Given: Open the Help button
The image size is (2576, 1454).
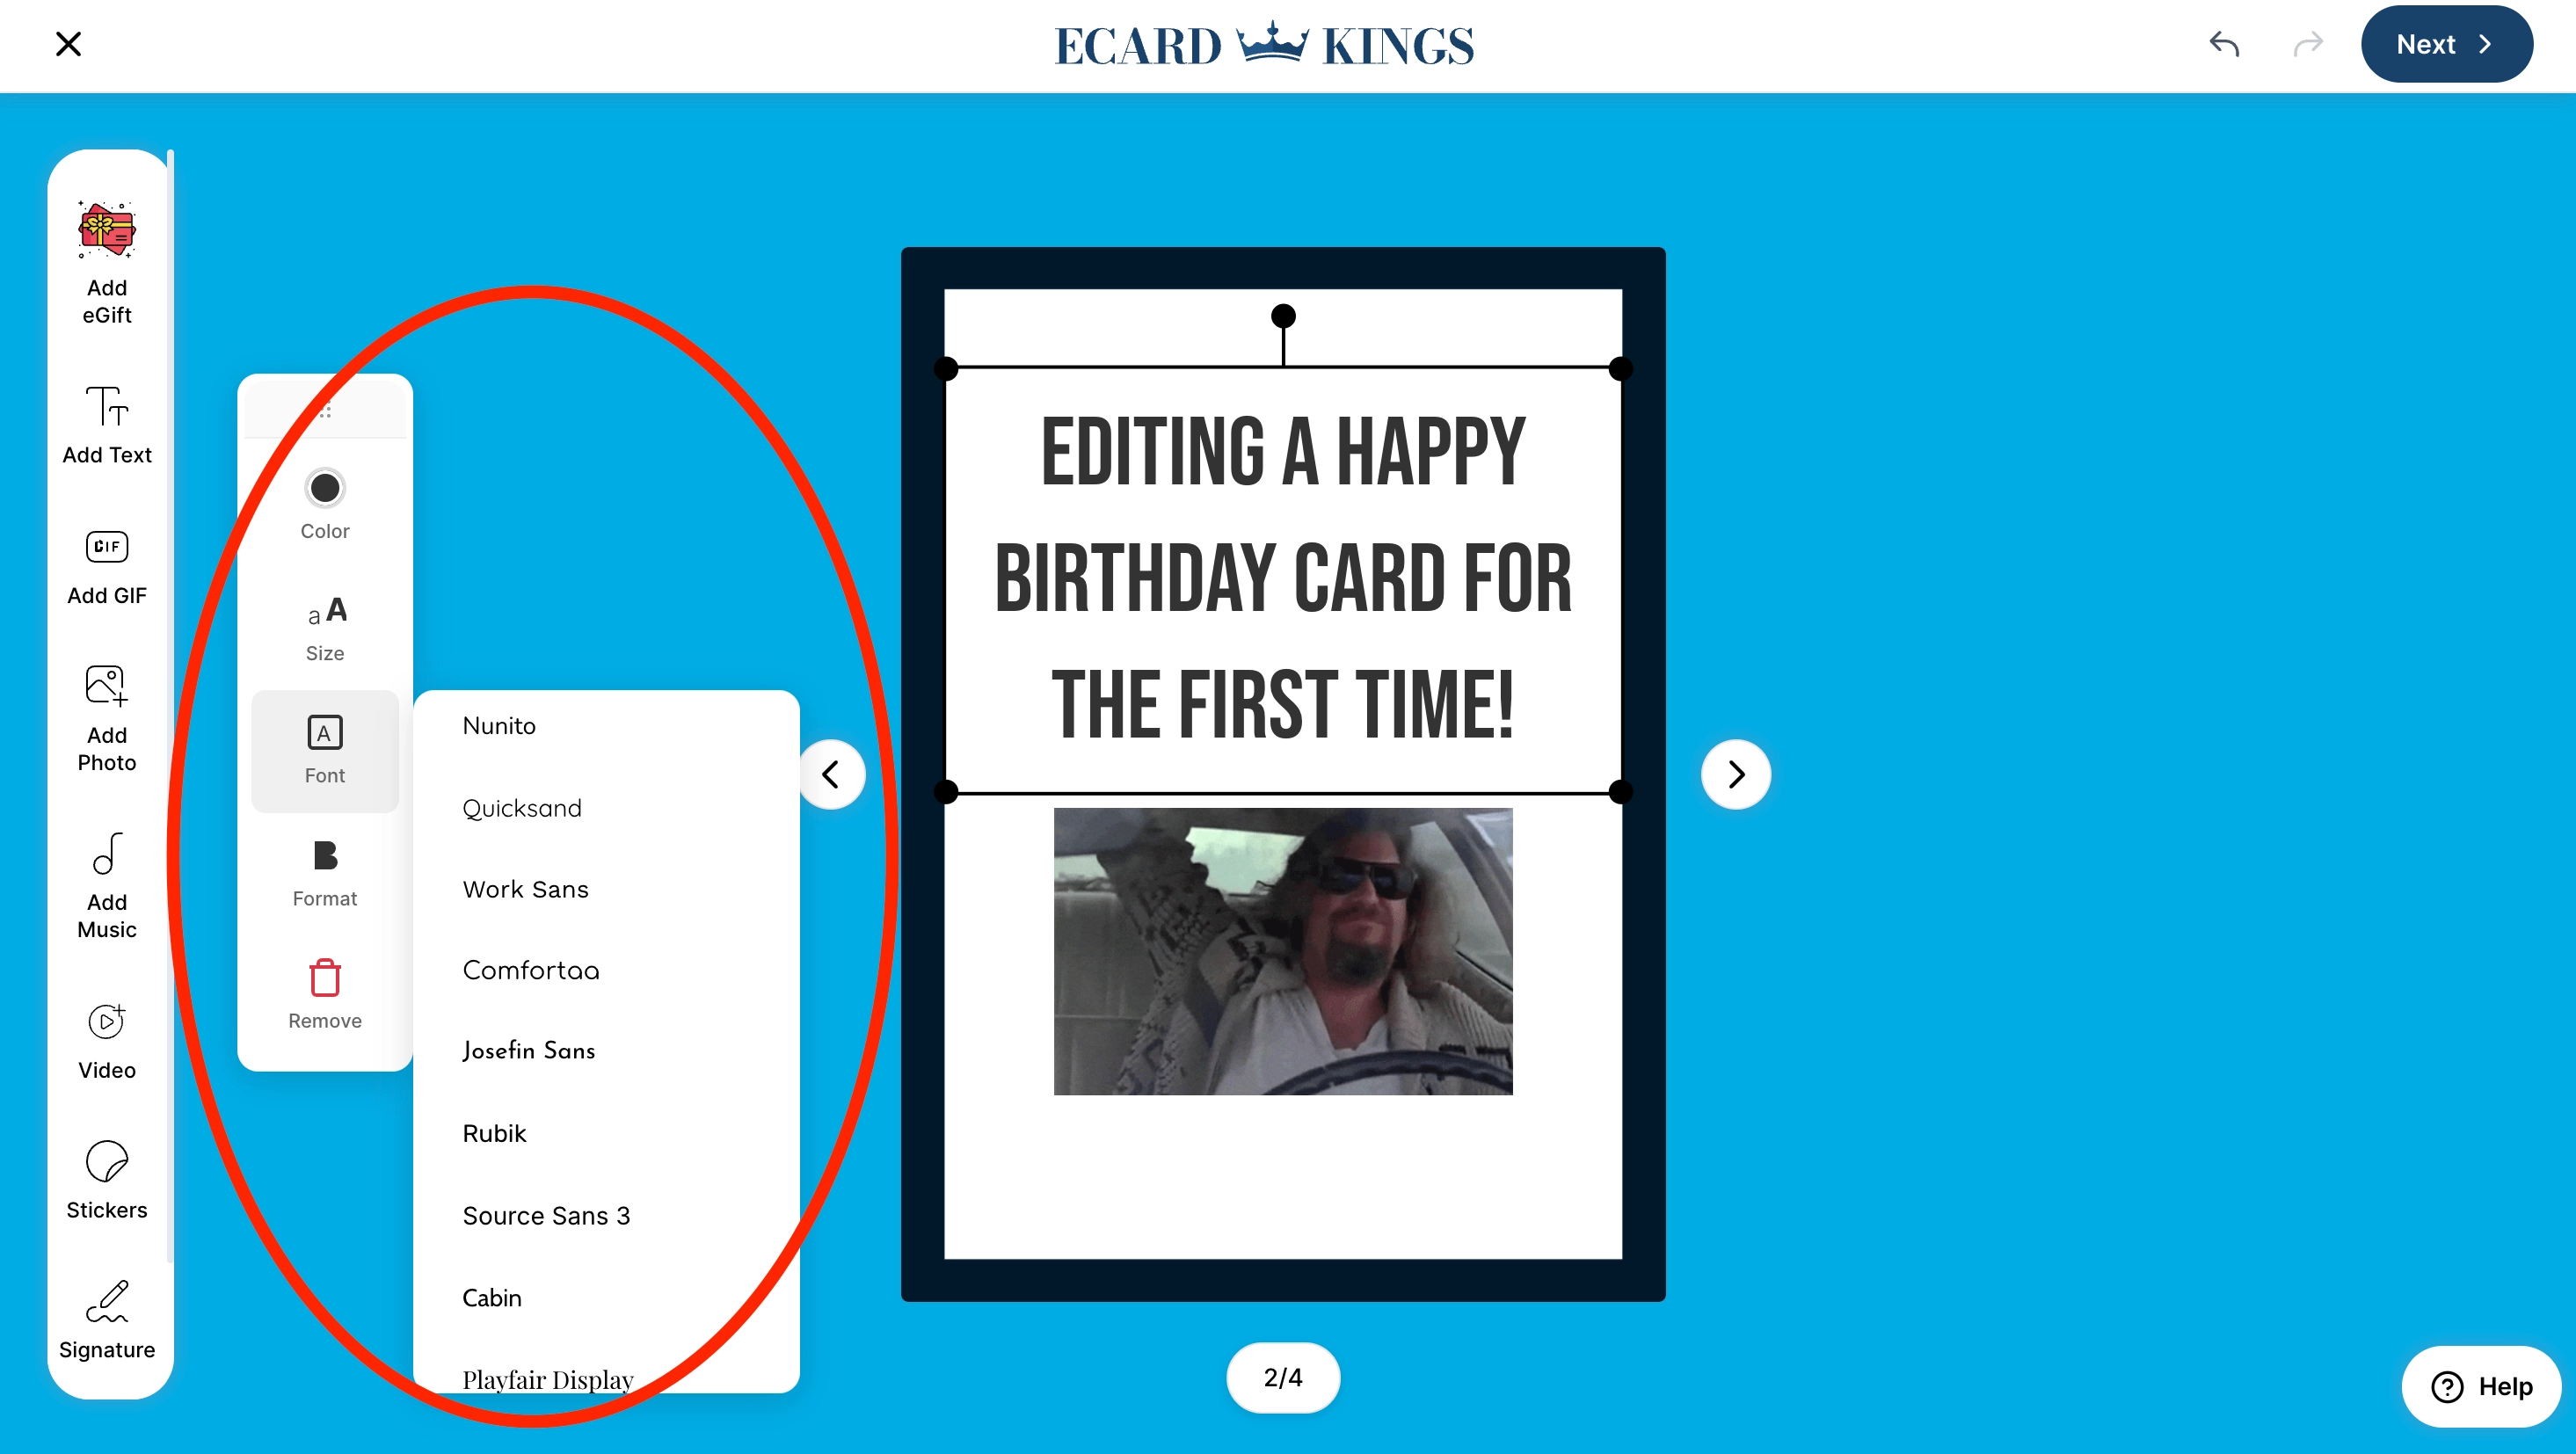Looking at the screenshot, I should point(2482,1386).
